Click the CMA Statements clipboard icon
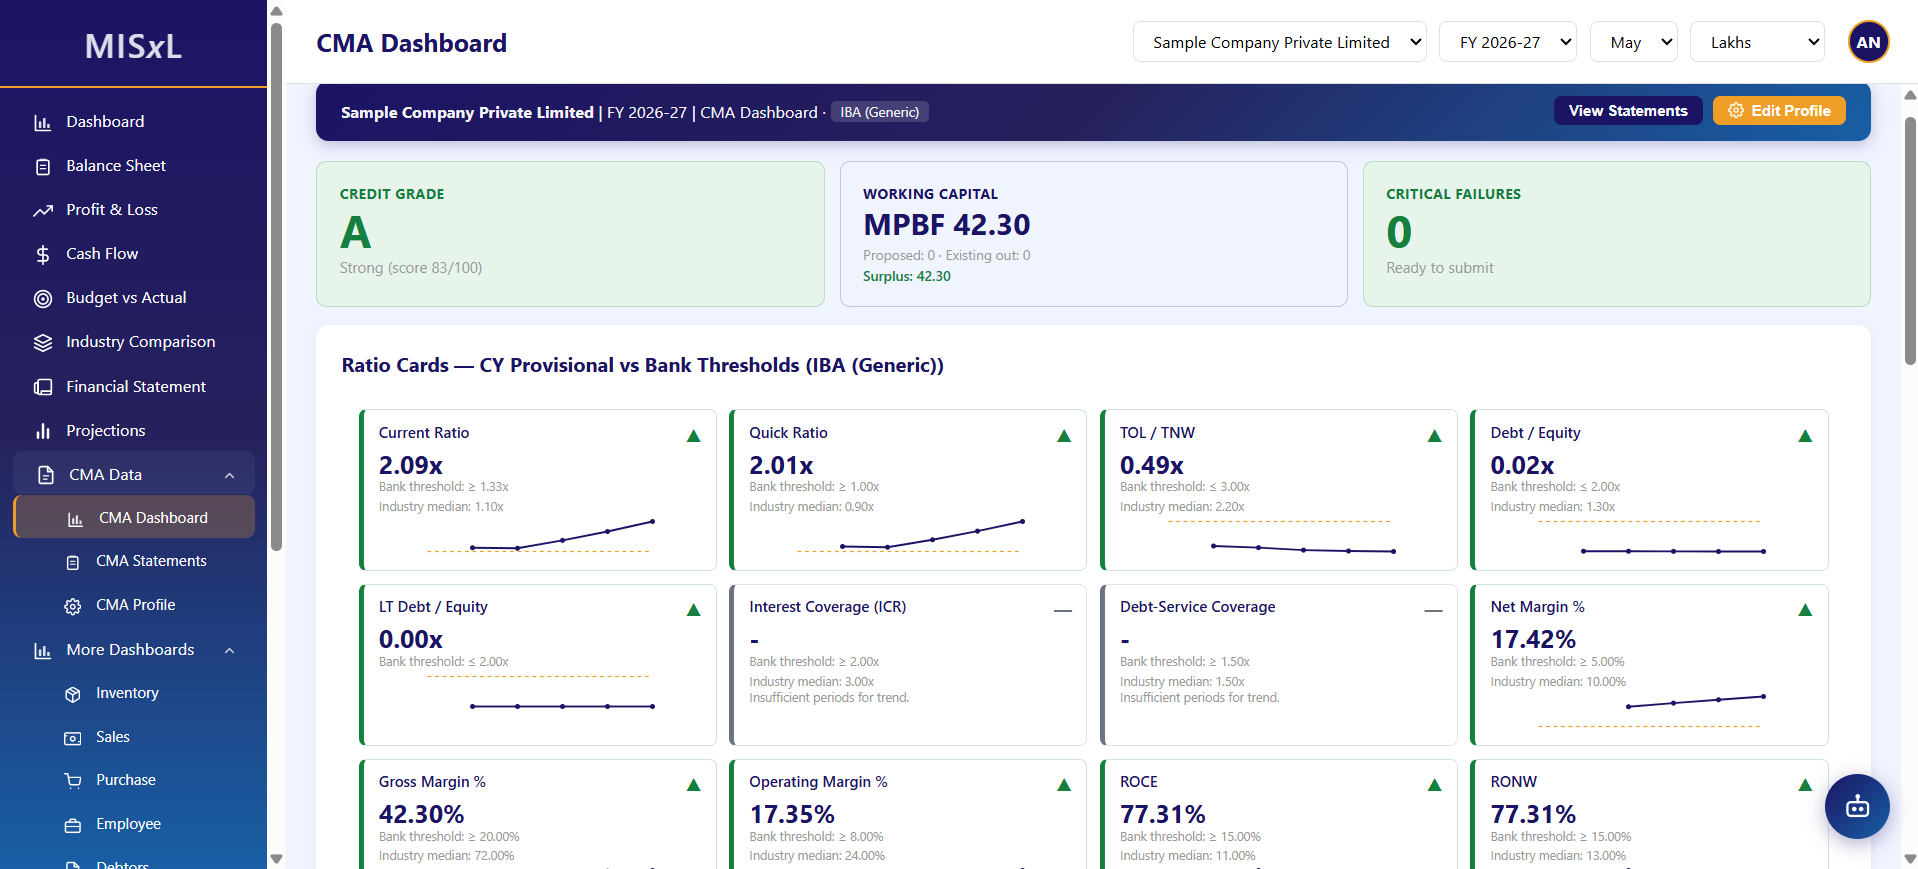Image resolution: width=1918 pixels, height=869 pixels. [x=73, y=563]
